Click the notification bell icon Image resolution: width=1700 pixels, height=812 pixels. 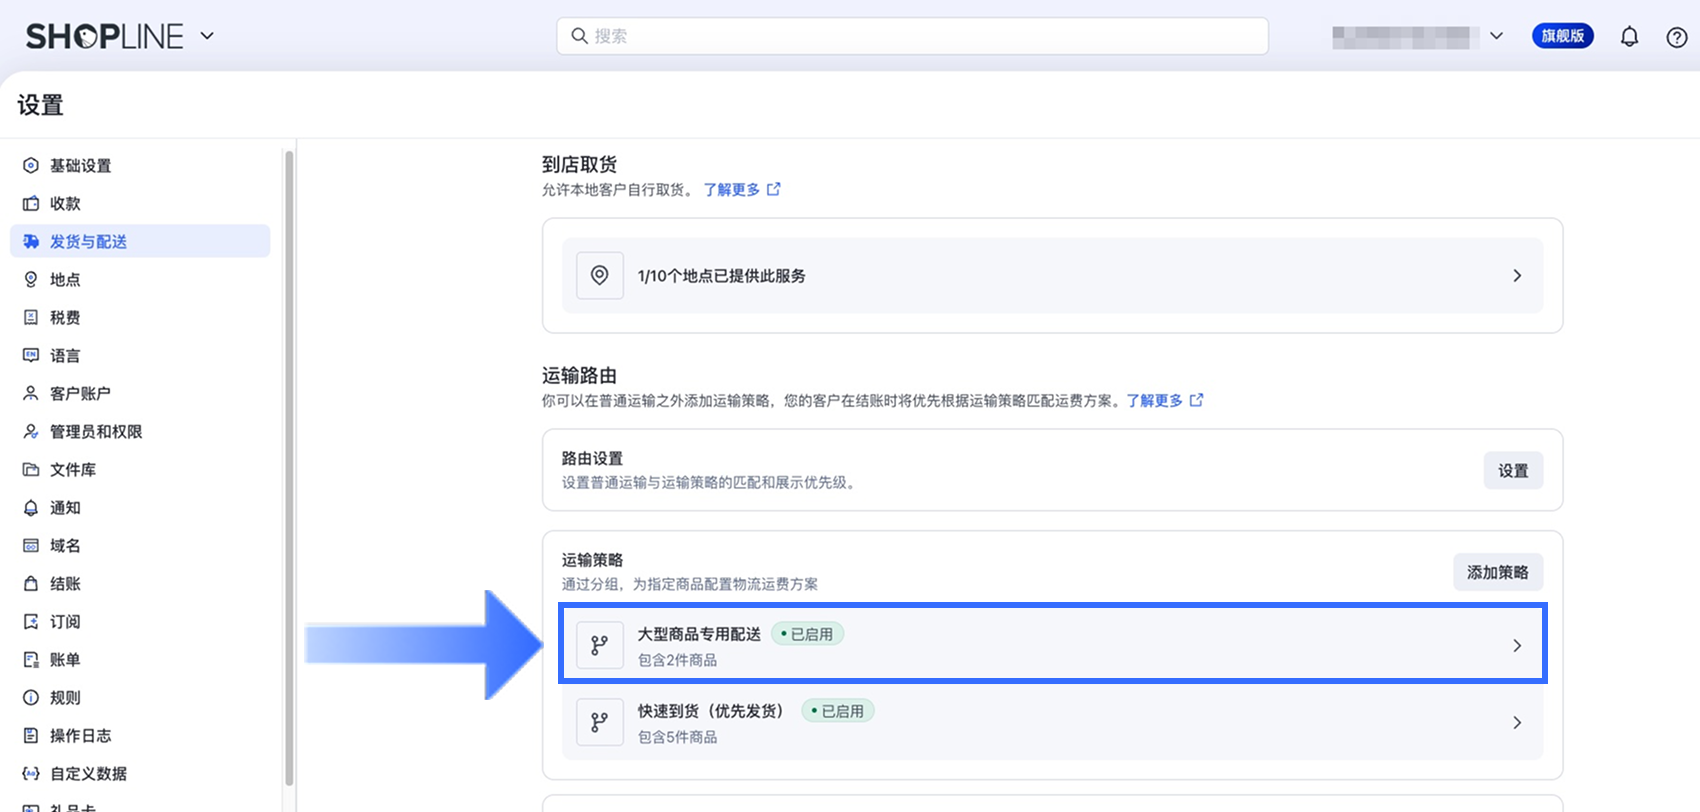click(x=1629, y=37)
